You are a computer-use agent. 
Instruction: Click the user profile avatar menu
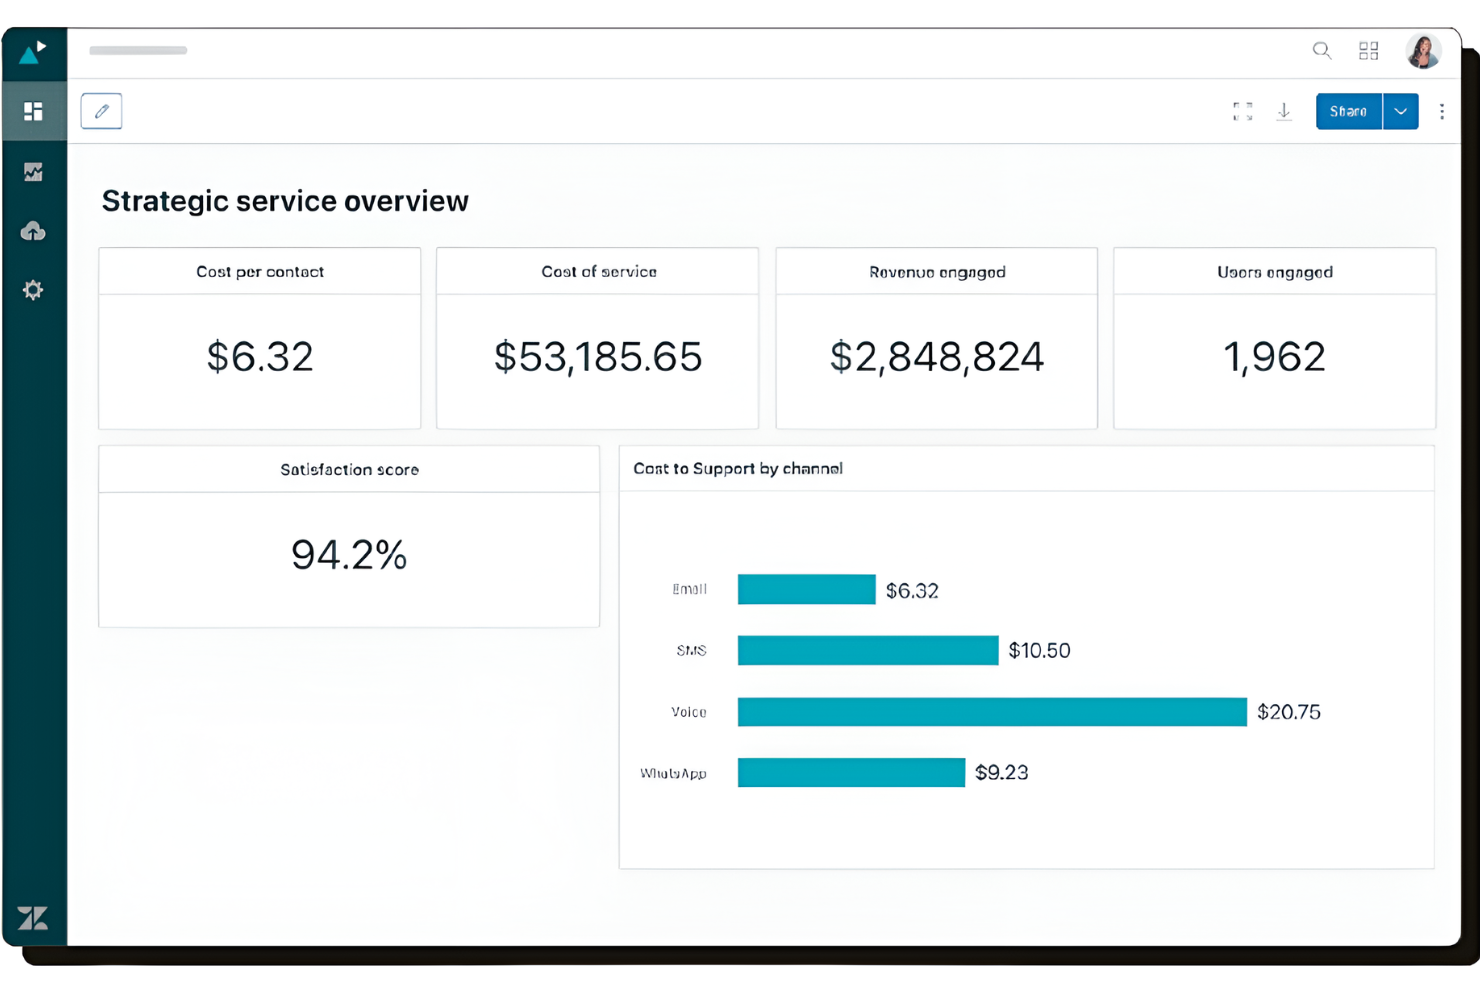pyautogui.click(x=1423, y=51)
